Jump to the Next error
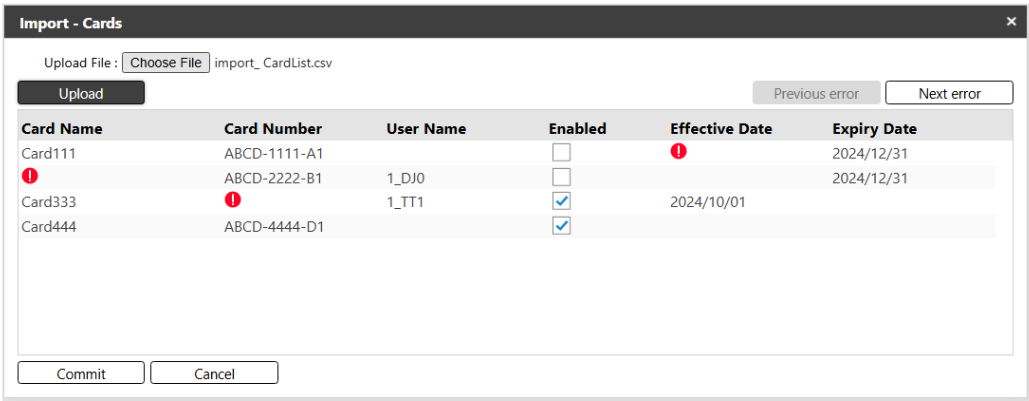 pos(949,93)
